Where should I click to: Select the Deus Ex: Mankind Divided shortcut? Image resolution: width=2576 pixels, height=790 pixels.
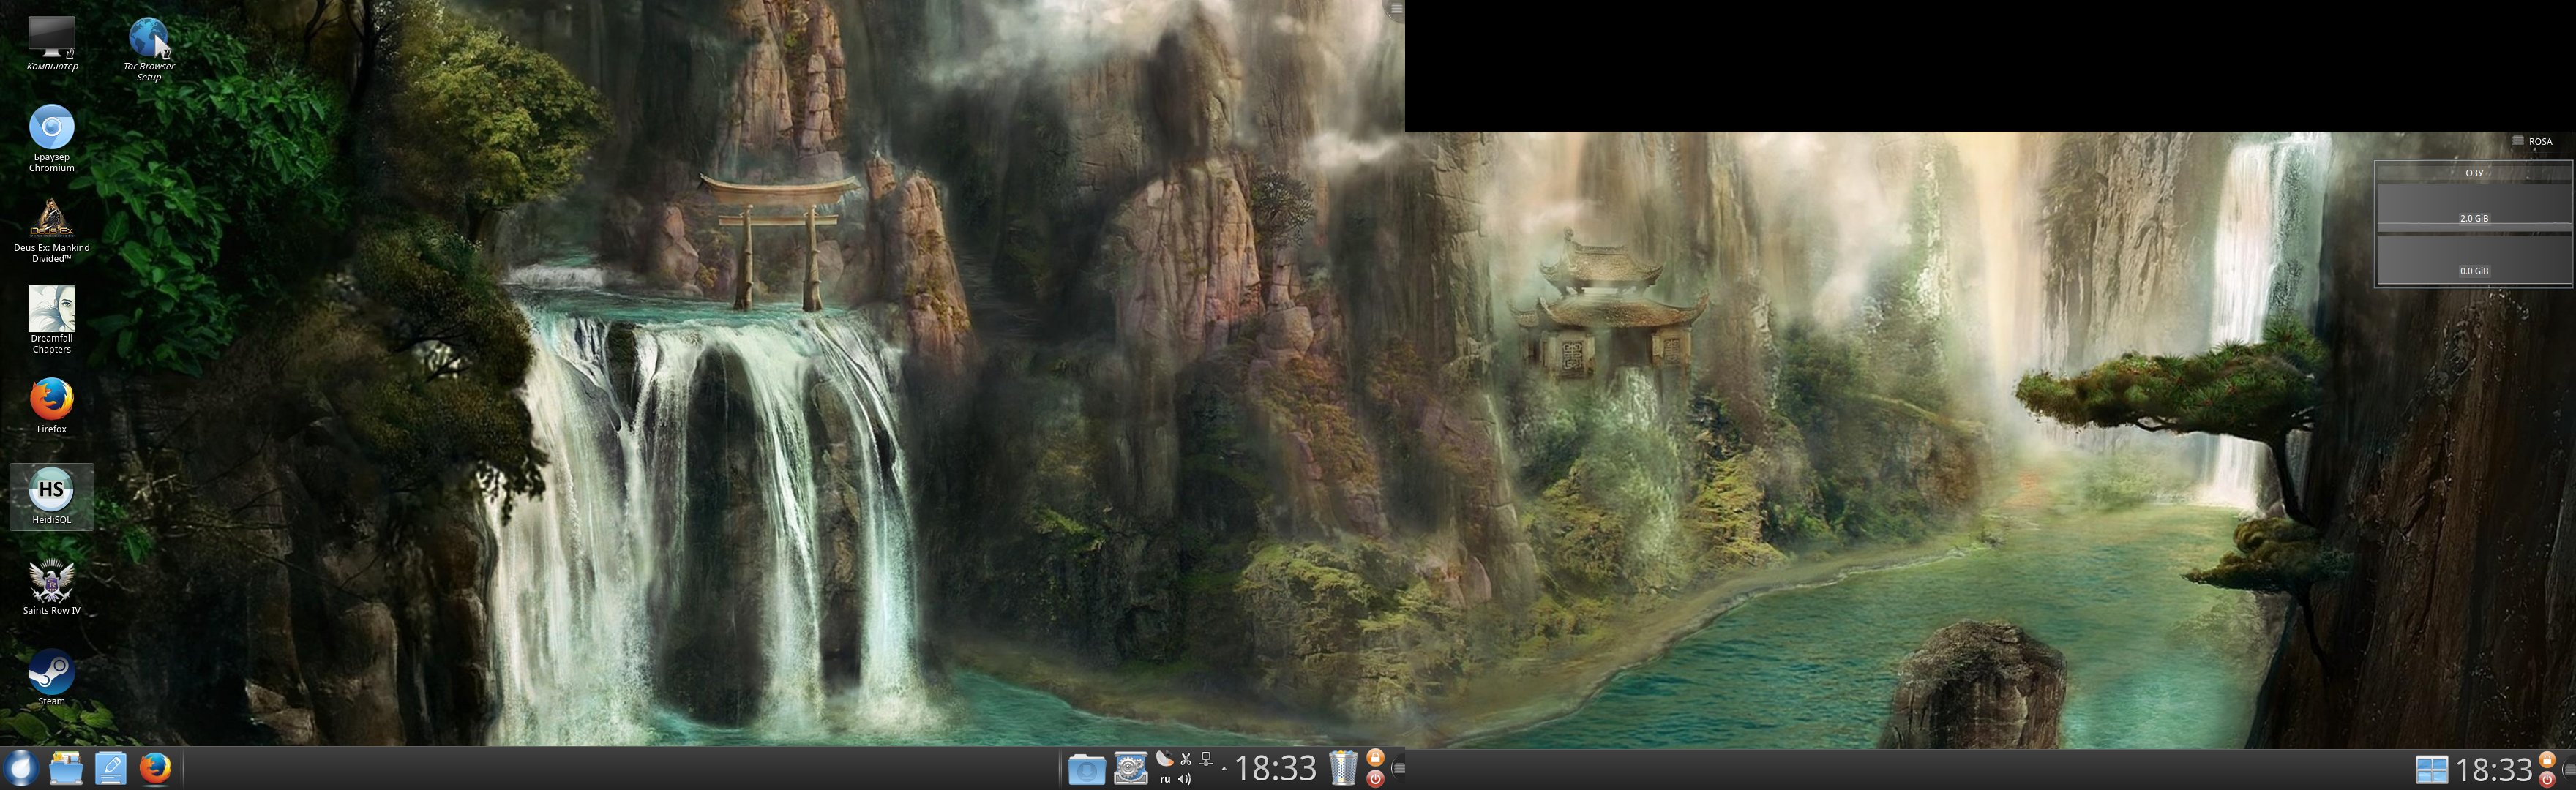coord(51,218)
